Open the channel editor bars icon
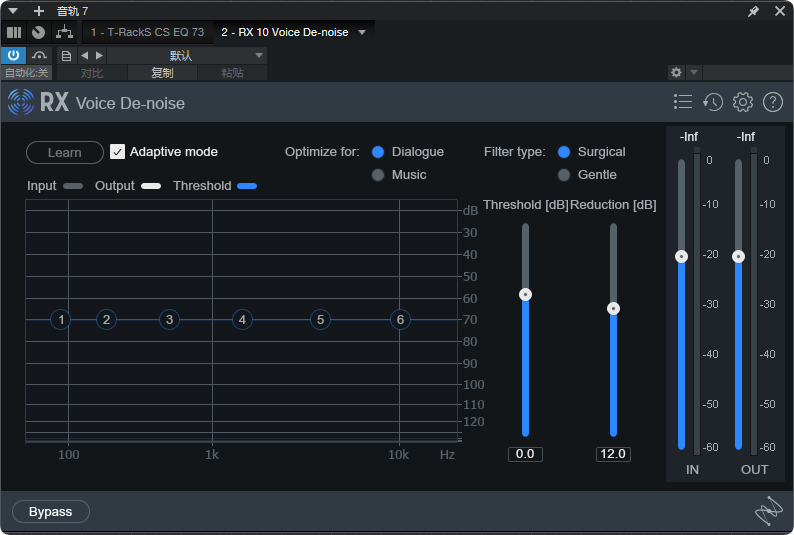Viewport: 794px width, 535px height. click(x=14, y=32)
